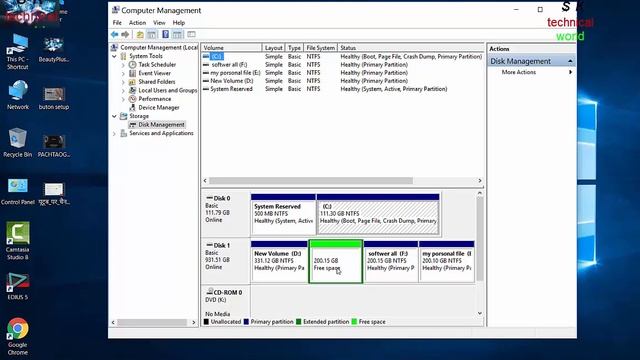640x360 pixels.
Task: Select the System Reserved 500 MB partition block
Action: pos(283,214)
